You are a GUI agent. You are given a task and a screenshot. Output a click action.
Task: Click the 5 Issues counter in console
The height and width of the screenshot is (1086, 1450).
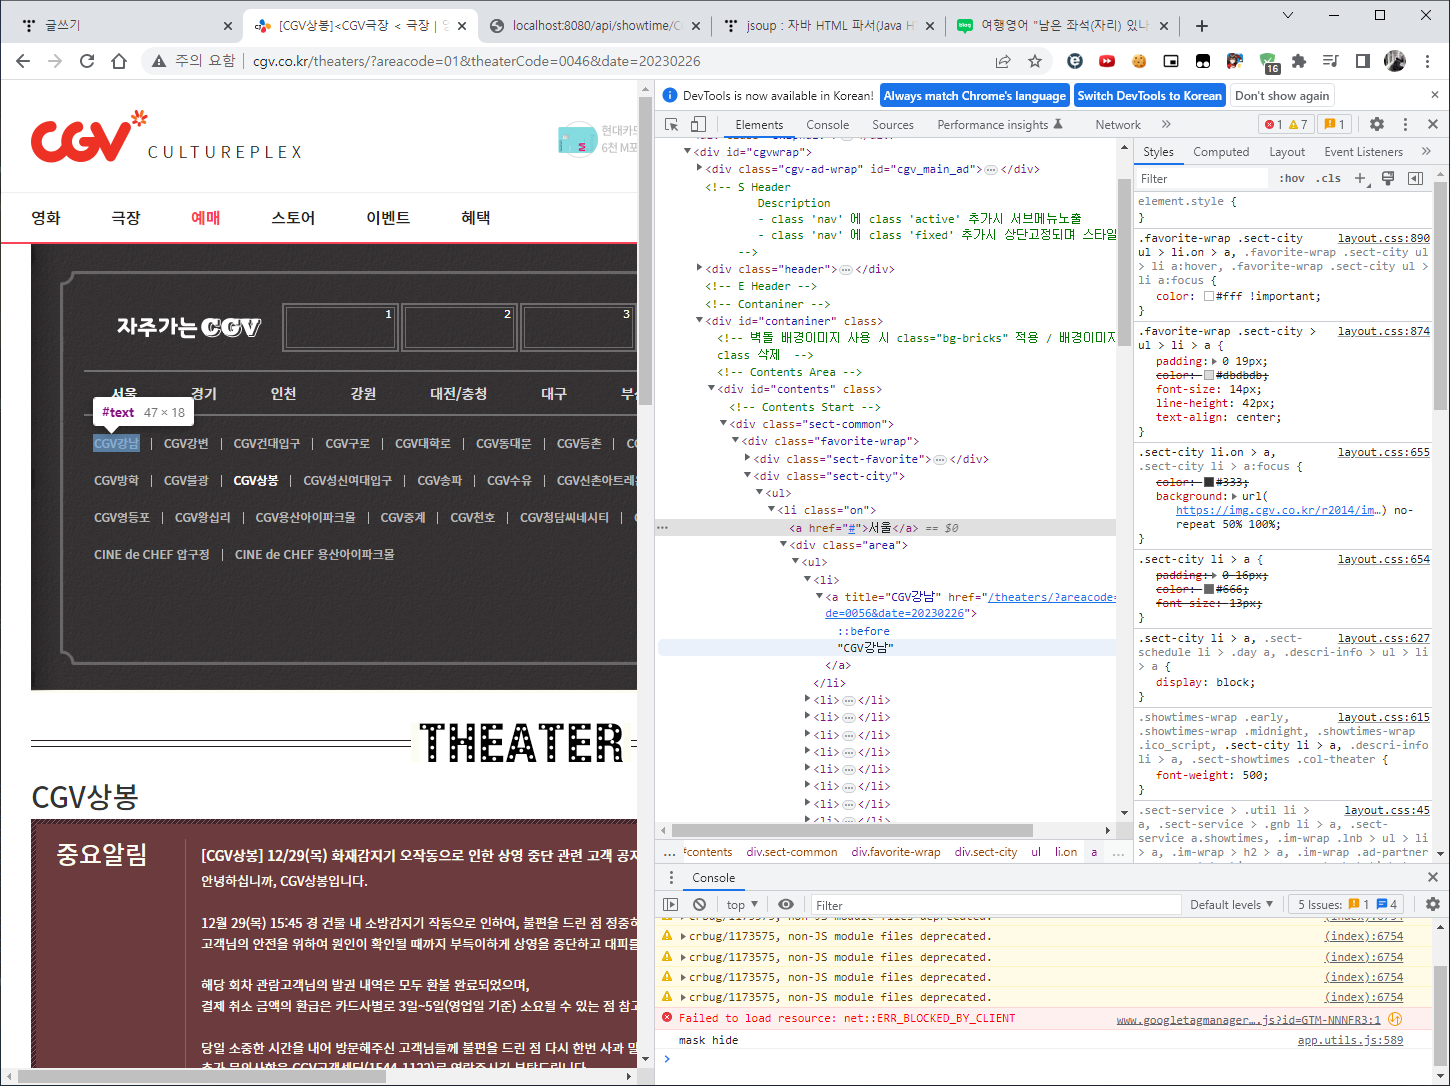(1347, 904)
